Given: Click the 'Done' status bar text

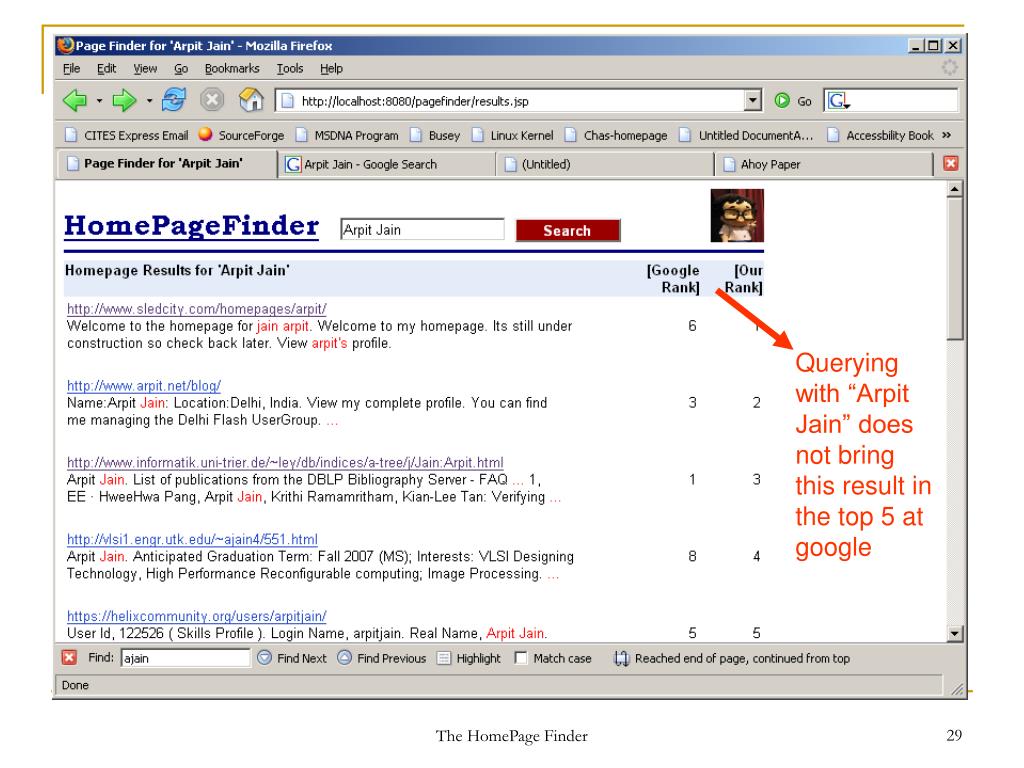Looking at the screenshot, I should pyautogui.click(x=75, y=685).
